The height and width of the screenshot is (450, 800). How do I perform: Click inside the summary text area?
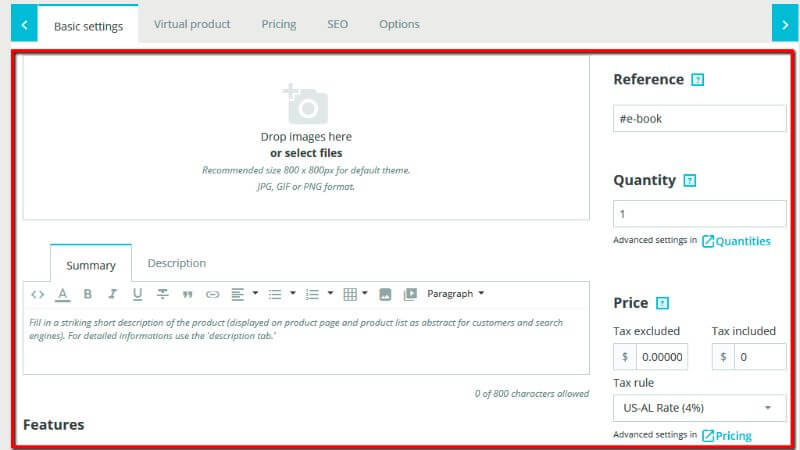(306, 341)
